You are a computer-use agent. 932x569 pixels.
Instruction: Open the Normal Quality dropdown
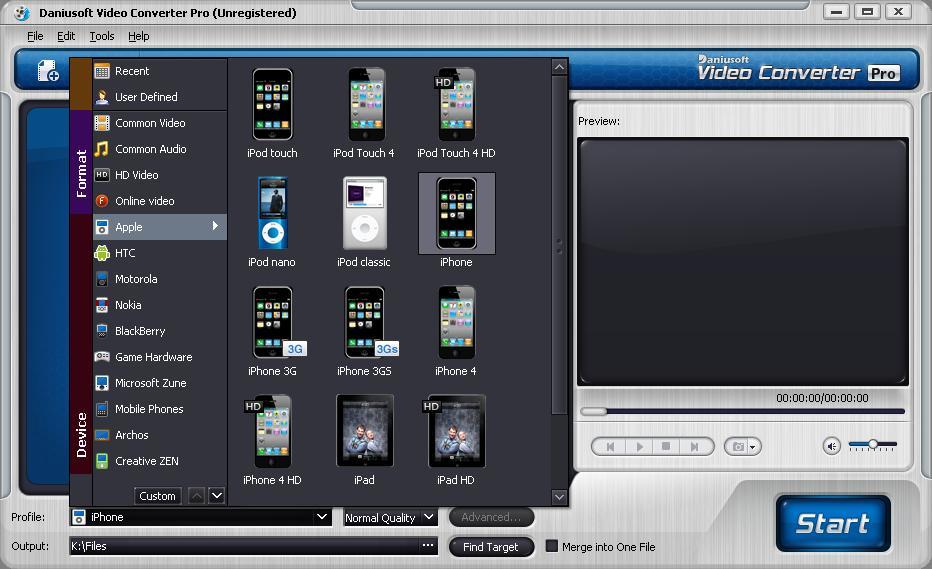pyautogui.click(x=391, y=517)
